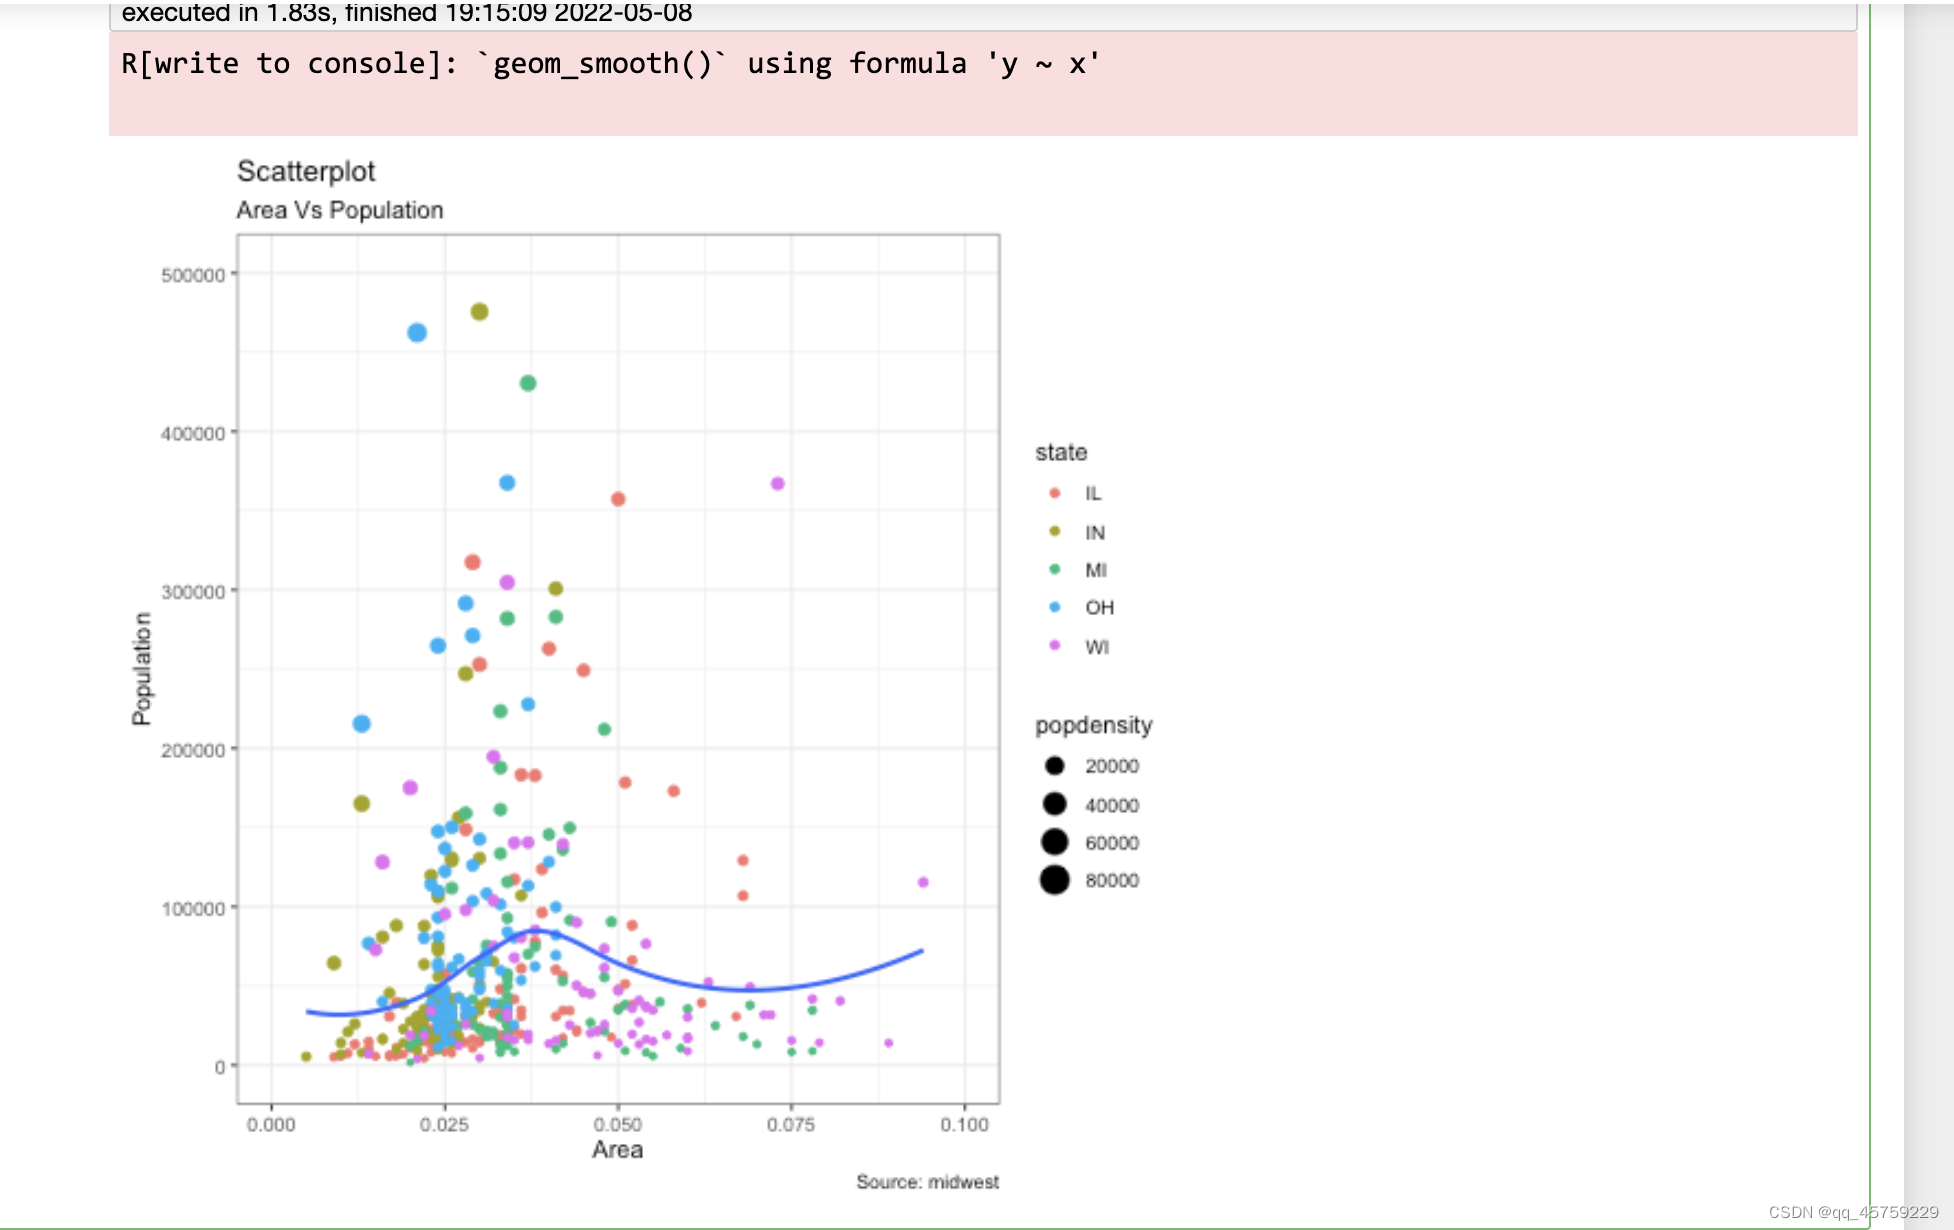Screen dimensions: 1954x1230
Task: Click the OH blue legend dot
Action: [x=1054, y=607]
